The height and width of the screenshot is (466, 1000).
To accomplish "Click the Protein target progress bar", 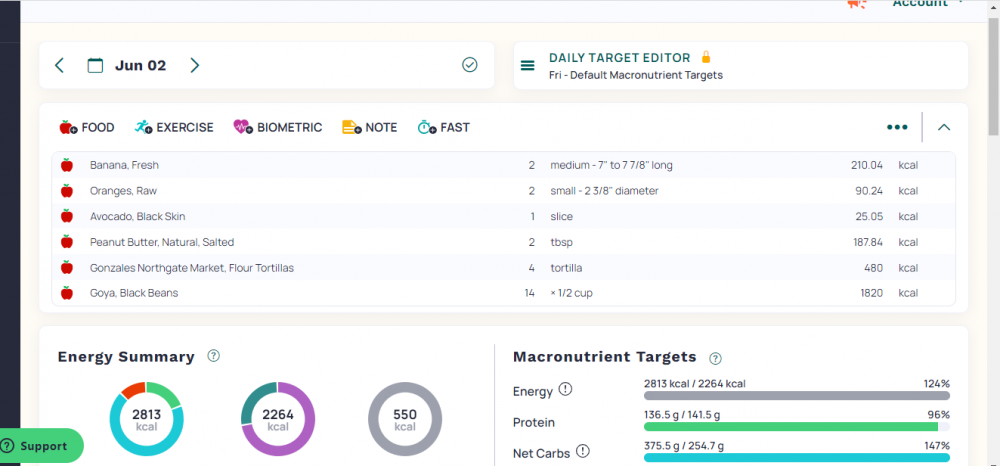I will click(x=797, y=426).
